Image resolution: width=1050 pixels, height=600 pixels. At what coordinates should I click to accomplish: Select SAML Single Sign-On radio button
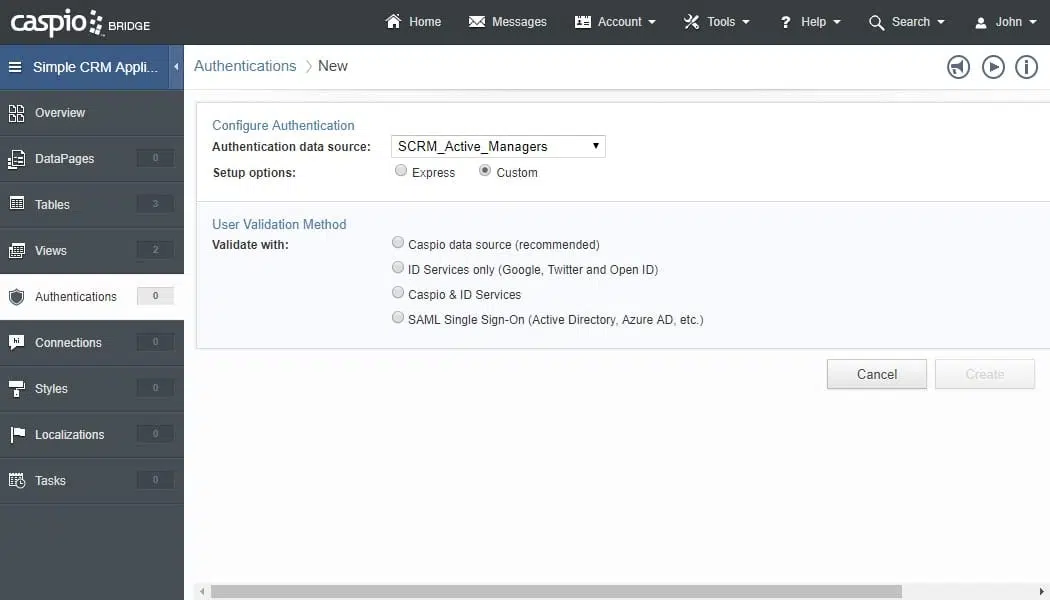pyautogui.click(x=399, y=318)
